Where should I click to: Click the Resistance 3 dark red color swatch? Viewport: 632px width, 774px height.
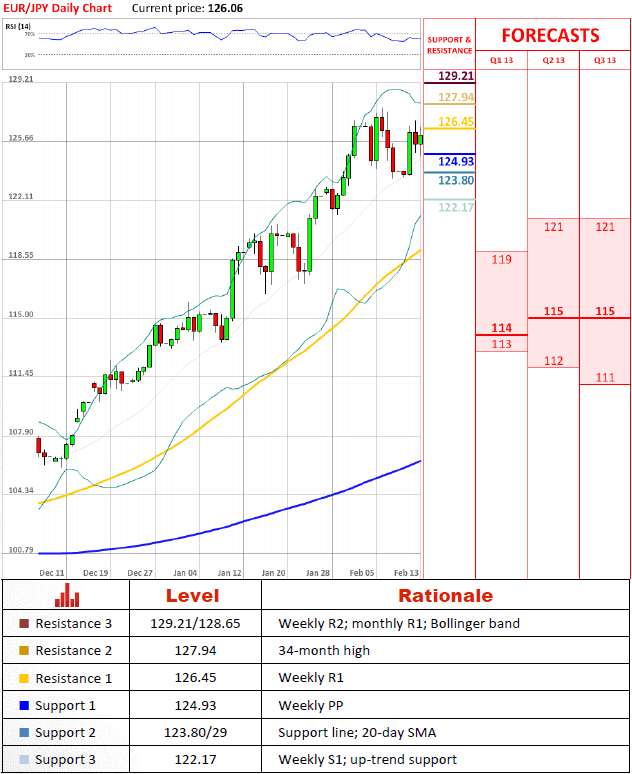pyautogui.click(x=24, y=623)
